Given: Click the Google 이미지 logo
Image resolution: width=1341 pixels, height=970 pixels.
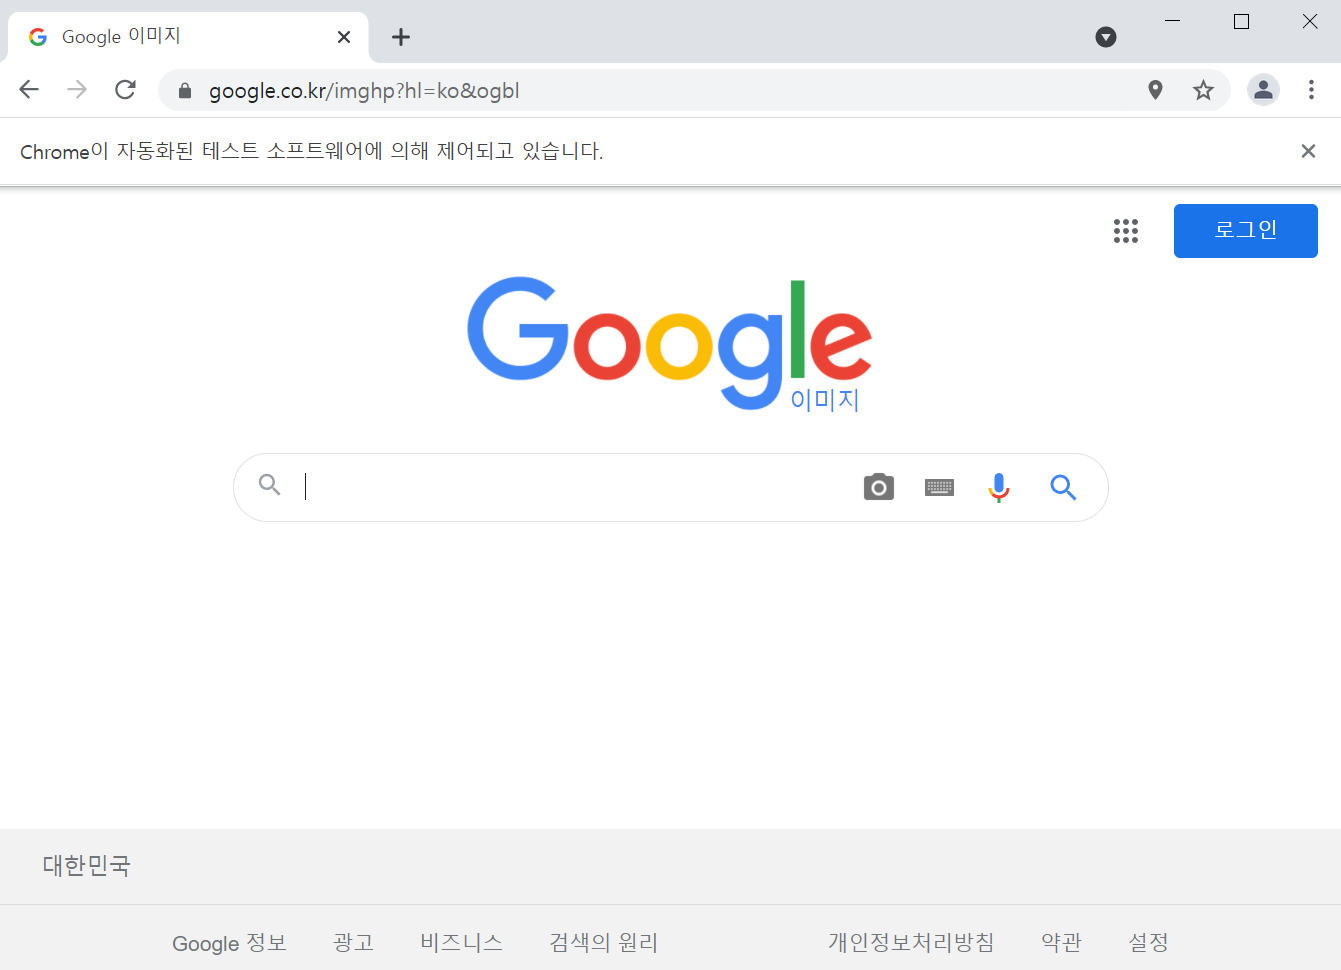Looking at the screenshot, I should [670, 344].
